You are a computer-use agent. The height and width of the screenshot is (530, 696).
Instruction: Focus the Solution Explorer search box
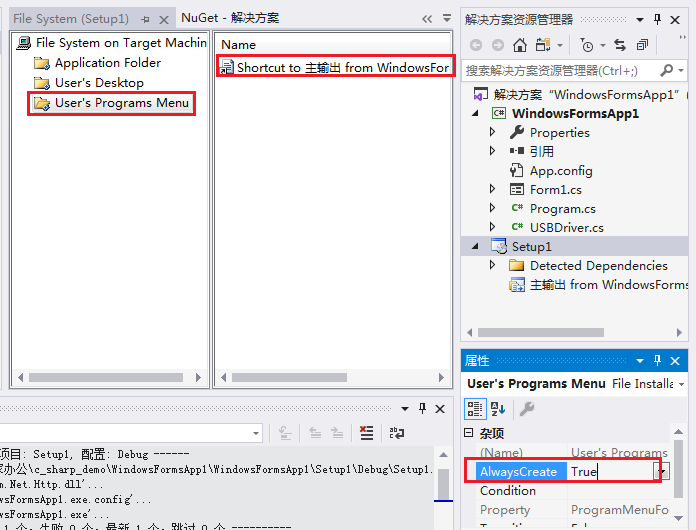click(x=559, y=71)
